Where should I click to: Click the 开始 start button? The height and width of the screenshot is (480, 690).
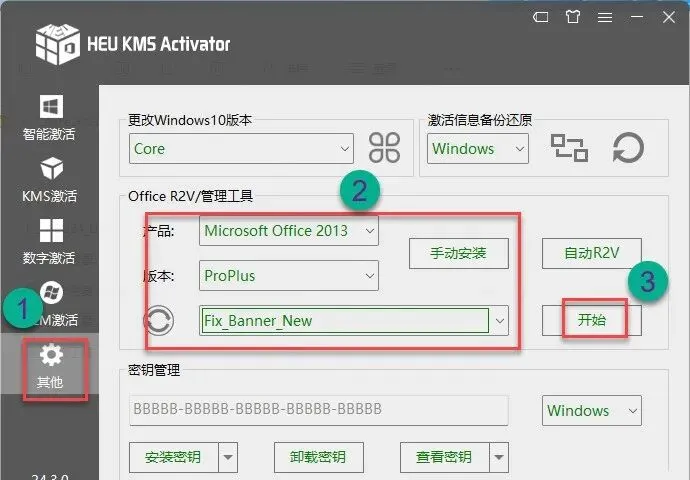coord(592,320)
